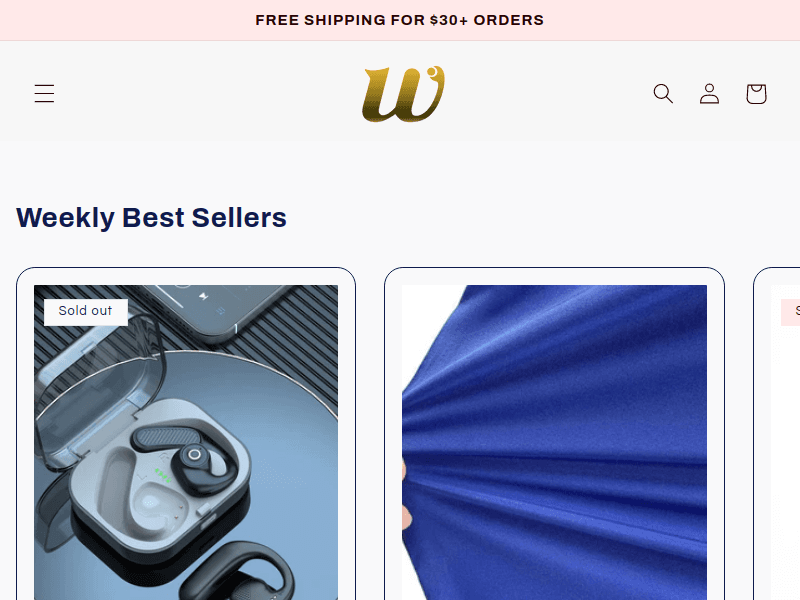The height and width of the screenshot is (600, 800).
Task: Click the free shipping announcement banner
Action: [400, 20]
